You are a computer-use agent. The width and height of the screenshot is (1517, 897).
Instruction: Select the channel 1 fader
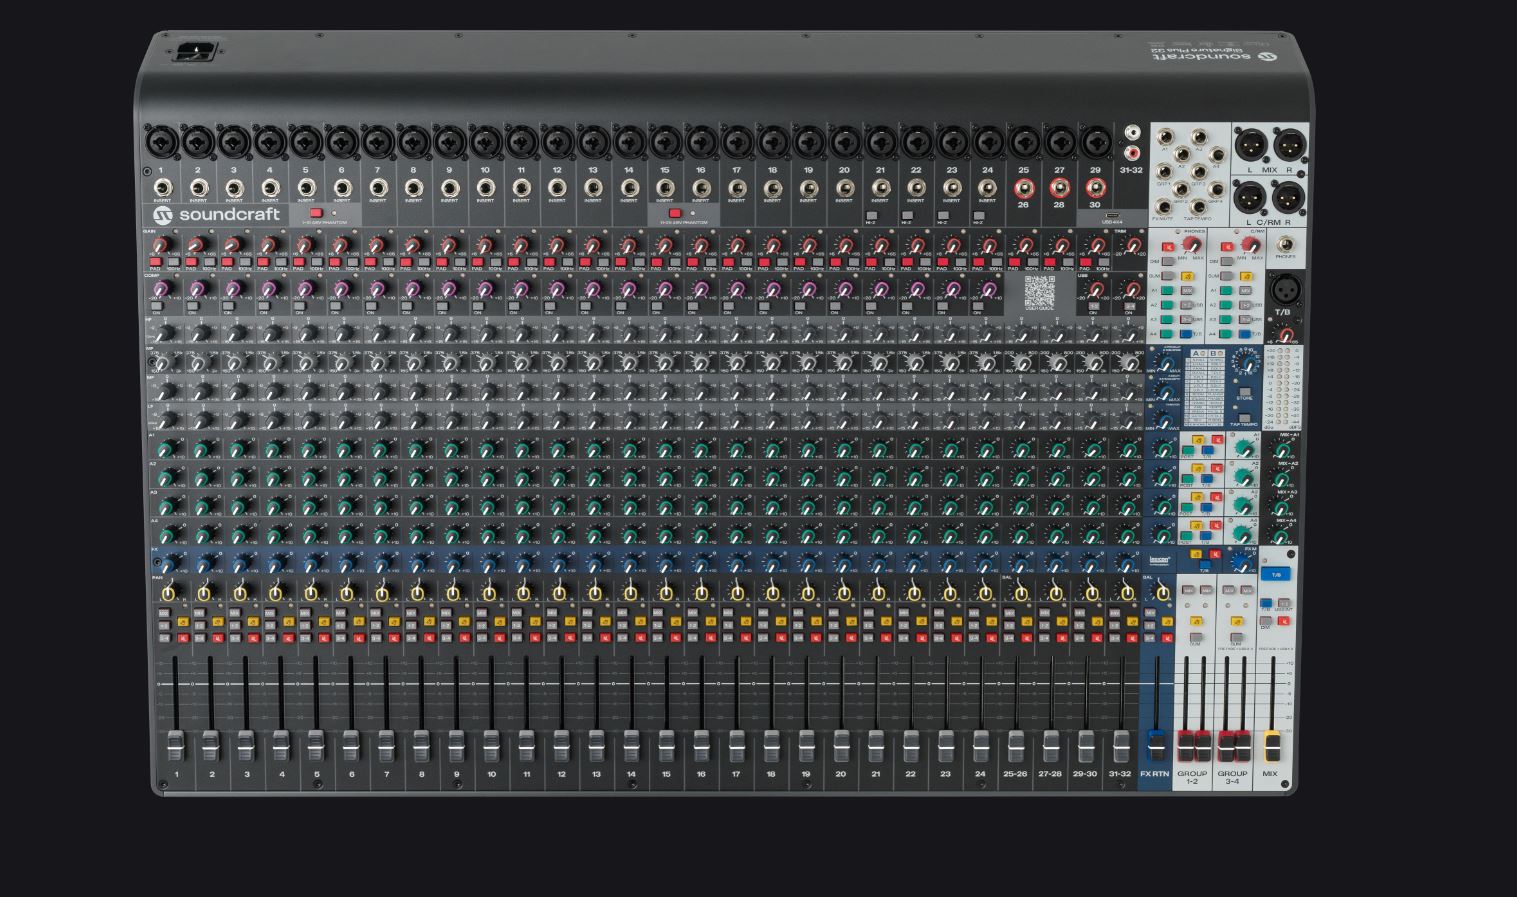(176, 745)
